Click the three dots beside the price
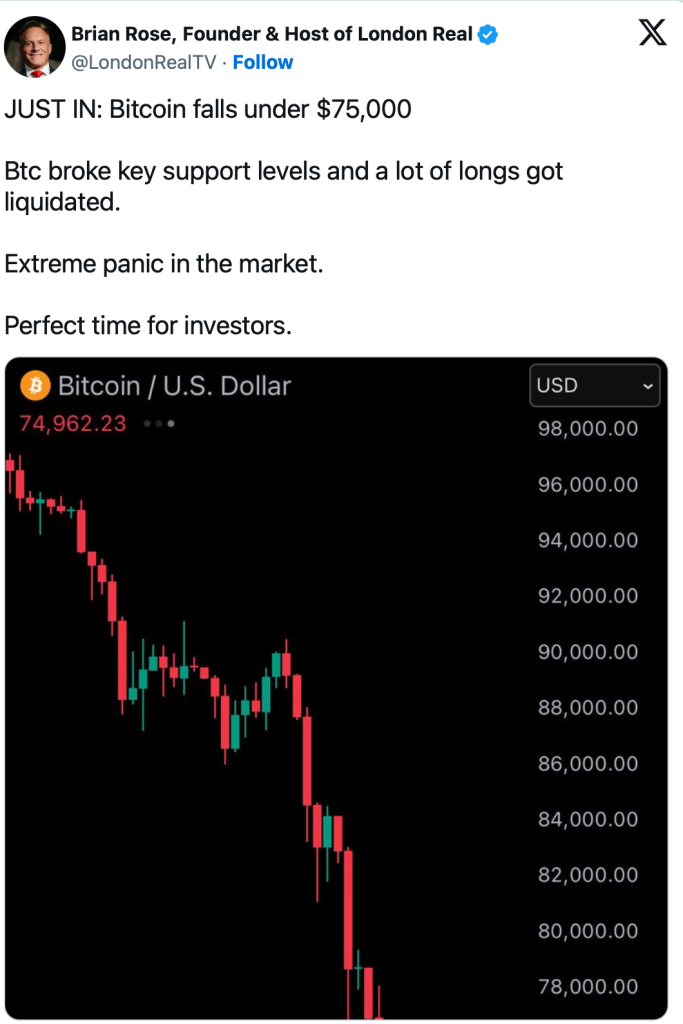 pos(160,424)
